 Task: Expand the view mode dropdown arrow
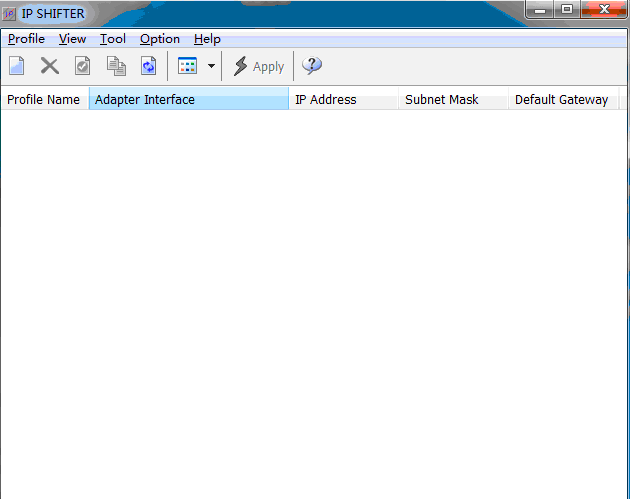pos(211,66)
